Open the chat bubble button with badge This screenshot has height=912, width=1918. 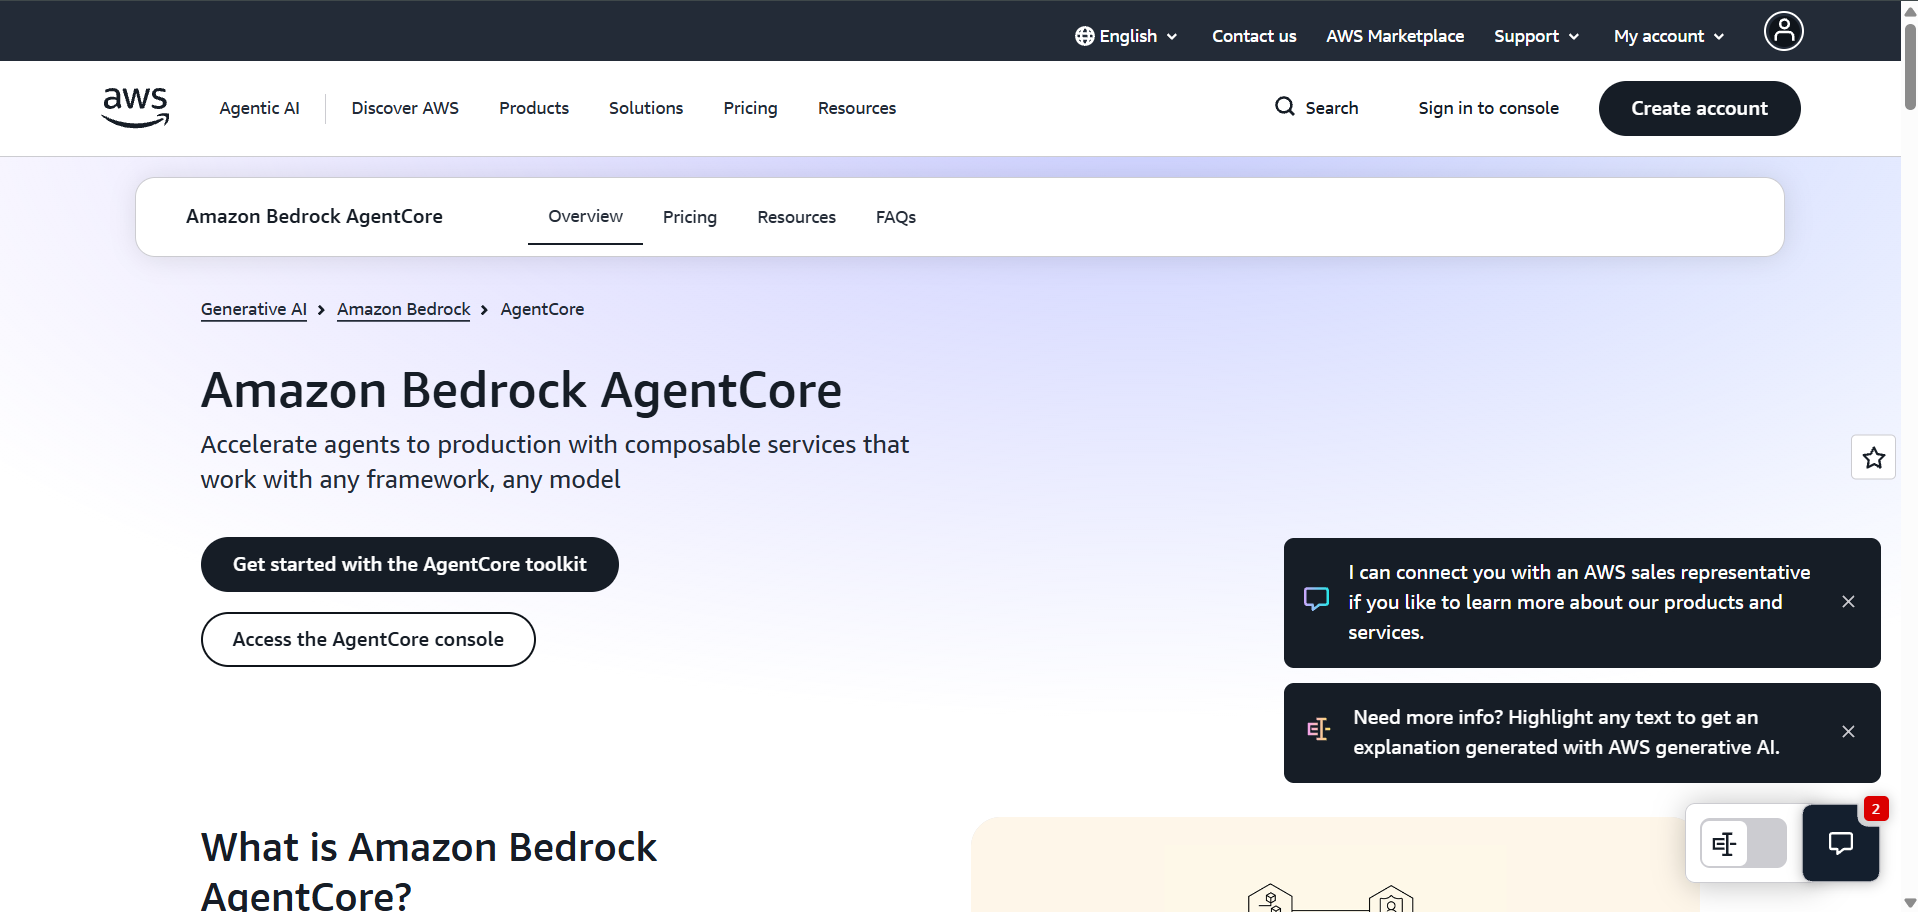pos(1840,843)
